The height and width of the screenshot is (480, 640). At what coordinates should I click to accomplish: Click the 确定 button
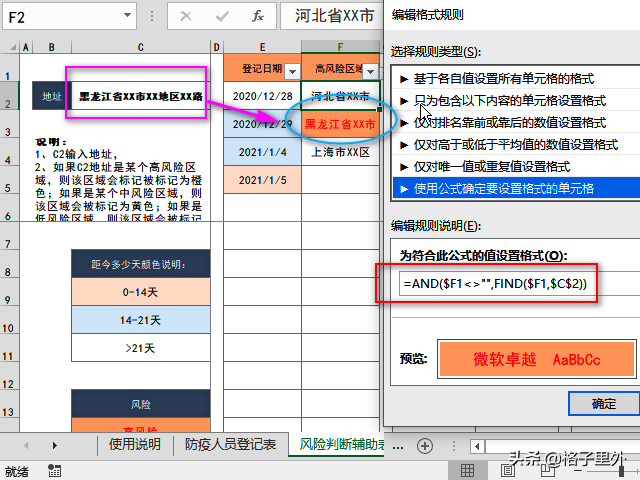tap(604, 404)
